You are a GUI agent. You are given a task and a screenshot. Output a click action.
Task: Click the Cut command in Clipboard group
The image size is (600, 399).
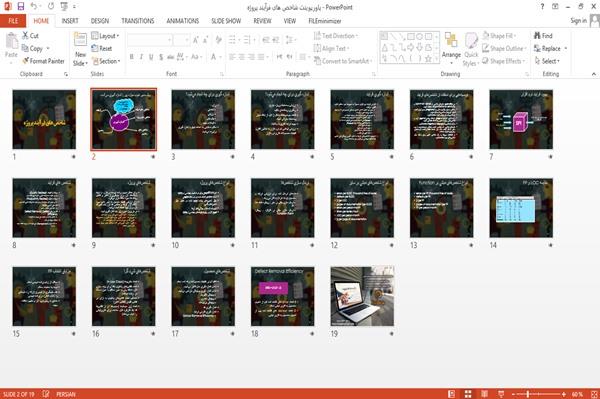(30, 36)
